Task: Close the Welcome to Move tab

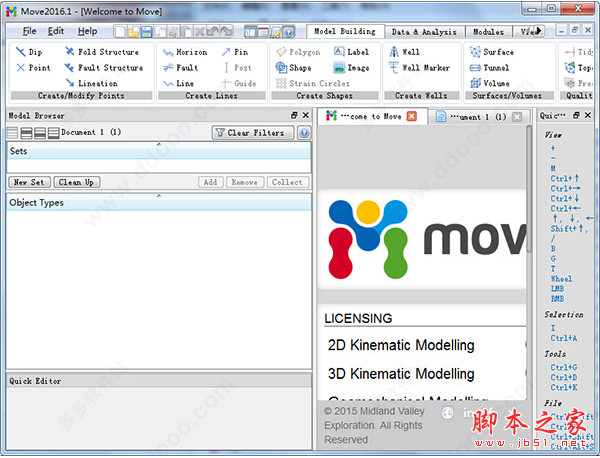Action: tap(412, 116)
